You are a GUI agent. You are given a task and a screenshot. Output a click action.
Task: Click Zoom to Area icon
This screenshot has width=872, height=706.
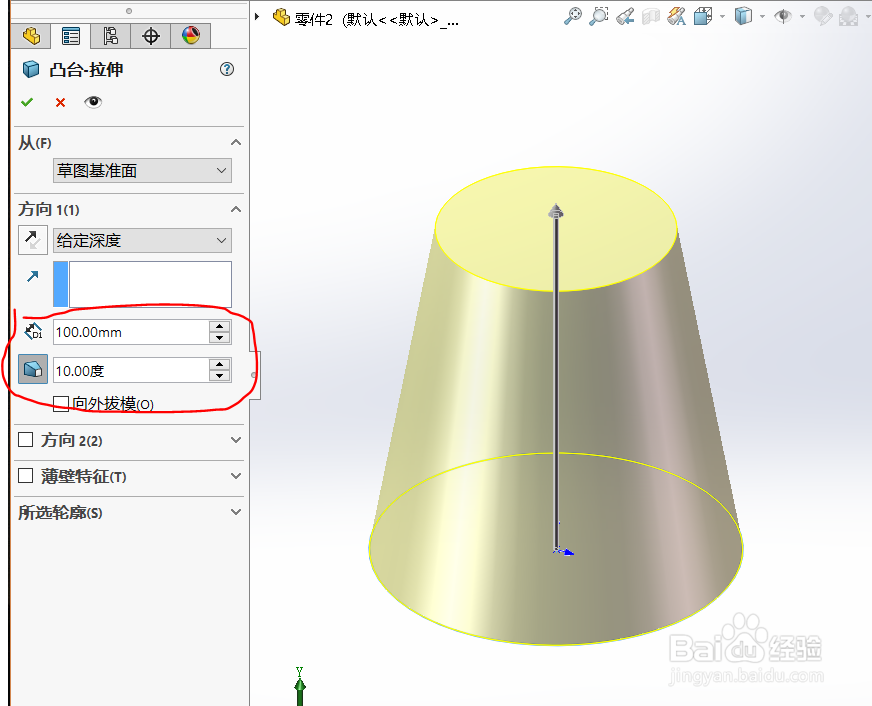[599, 16]
